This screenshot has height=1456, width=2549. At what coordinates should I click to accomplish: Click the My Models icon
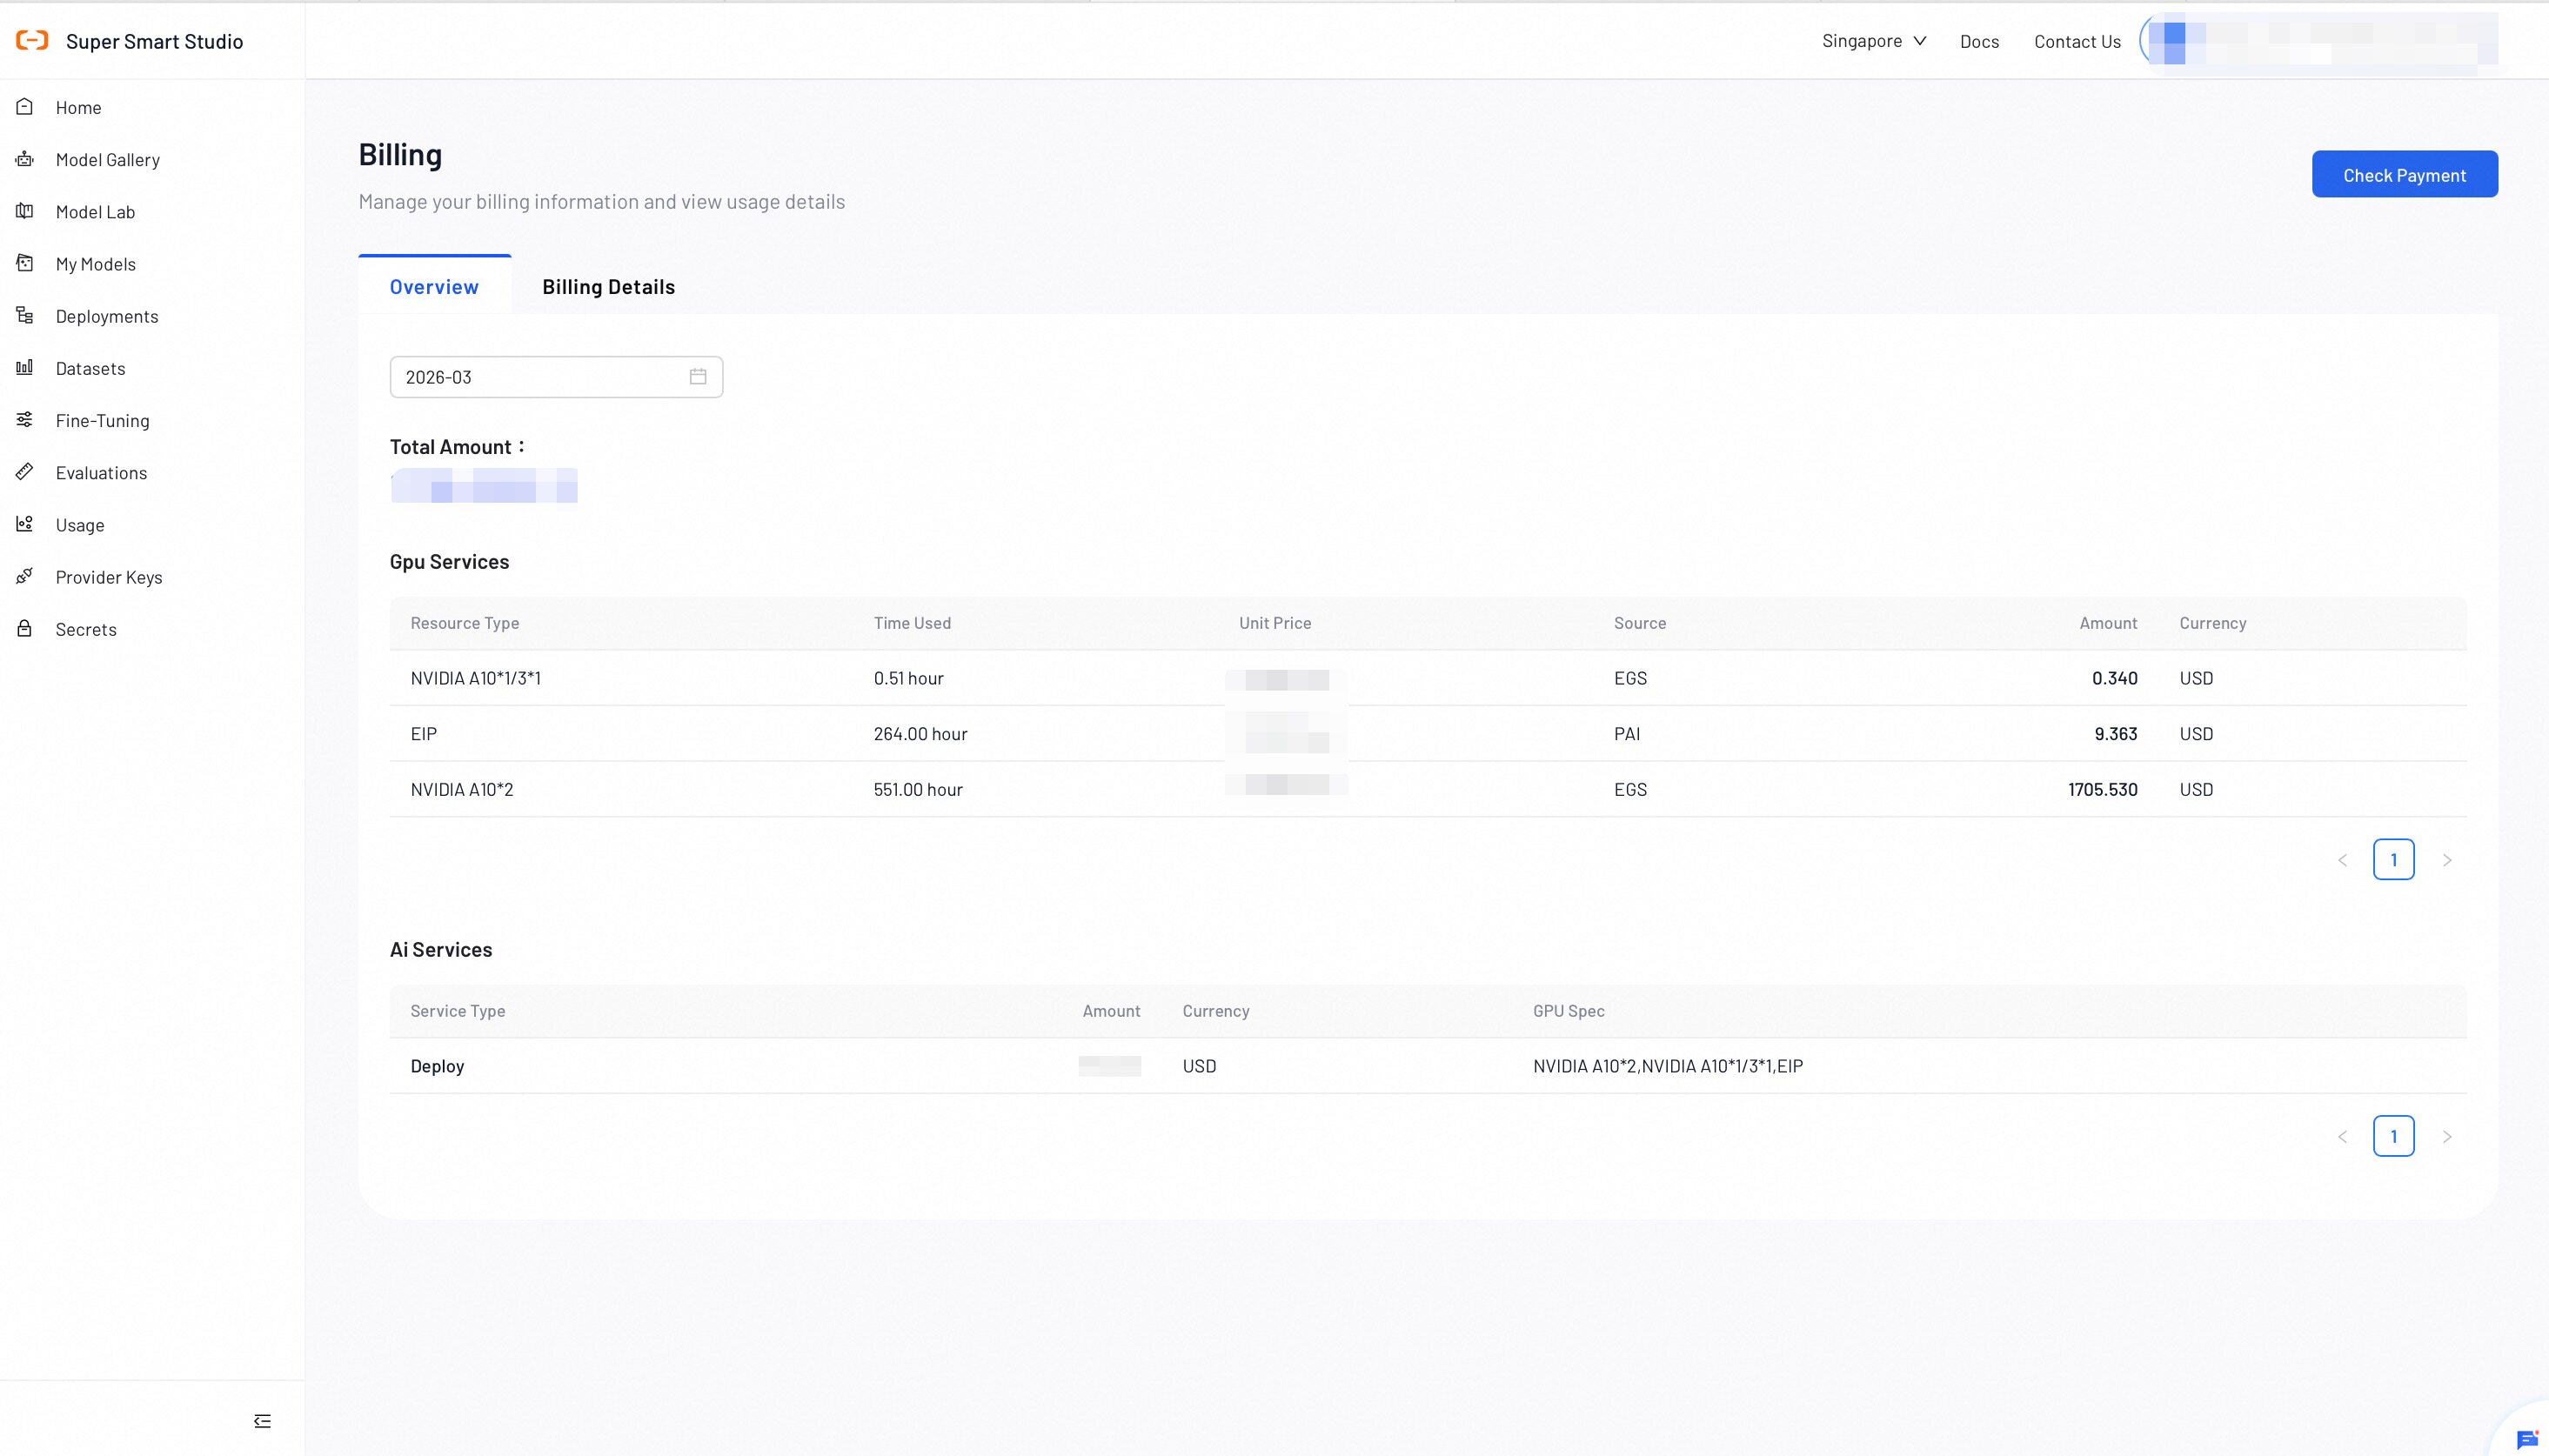25,263
